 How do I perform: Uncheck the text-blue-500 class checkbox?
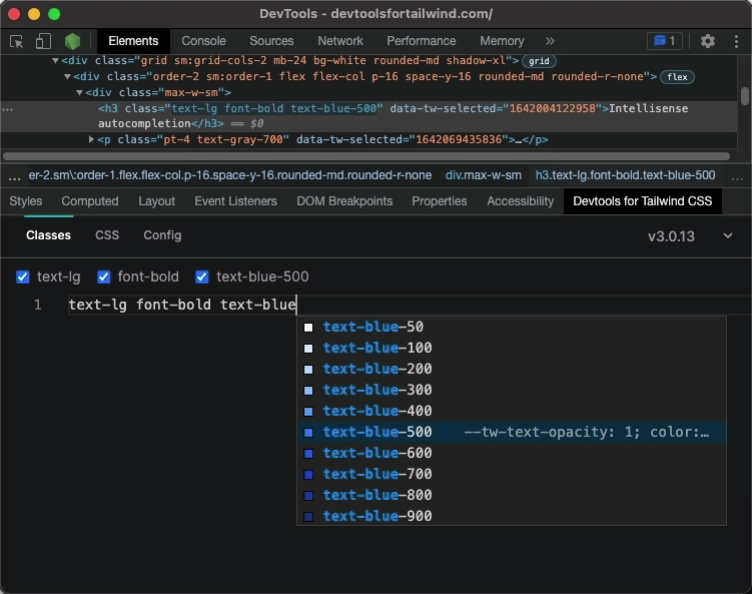[202, 277]
